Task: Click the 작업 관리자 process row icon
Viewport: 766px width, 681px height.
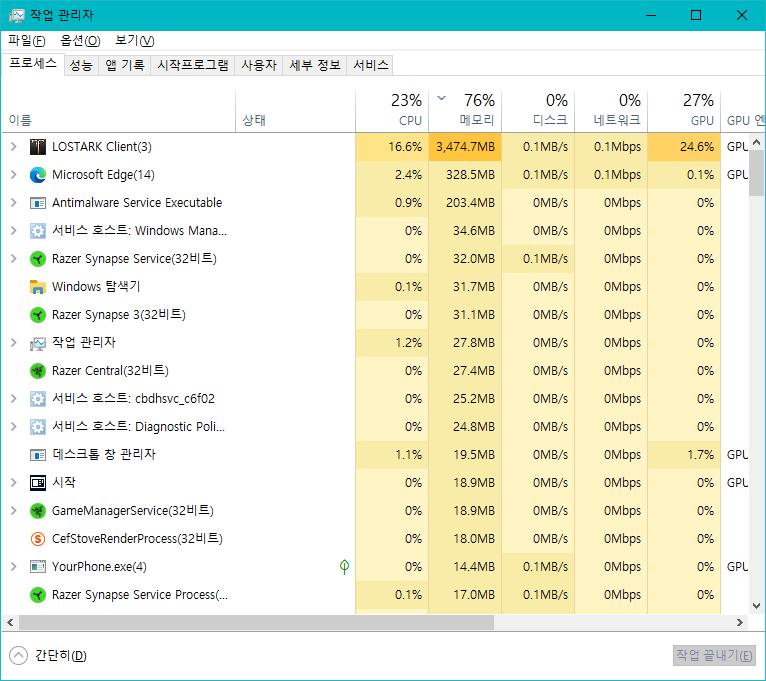Action: (38, 343)
